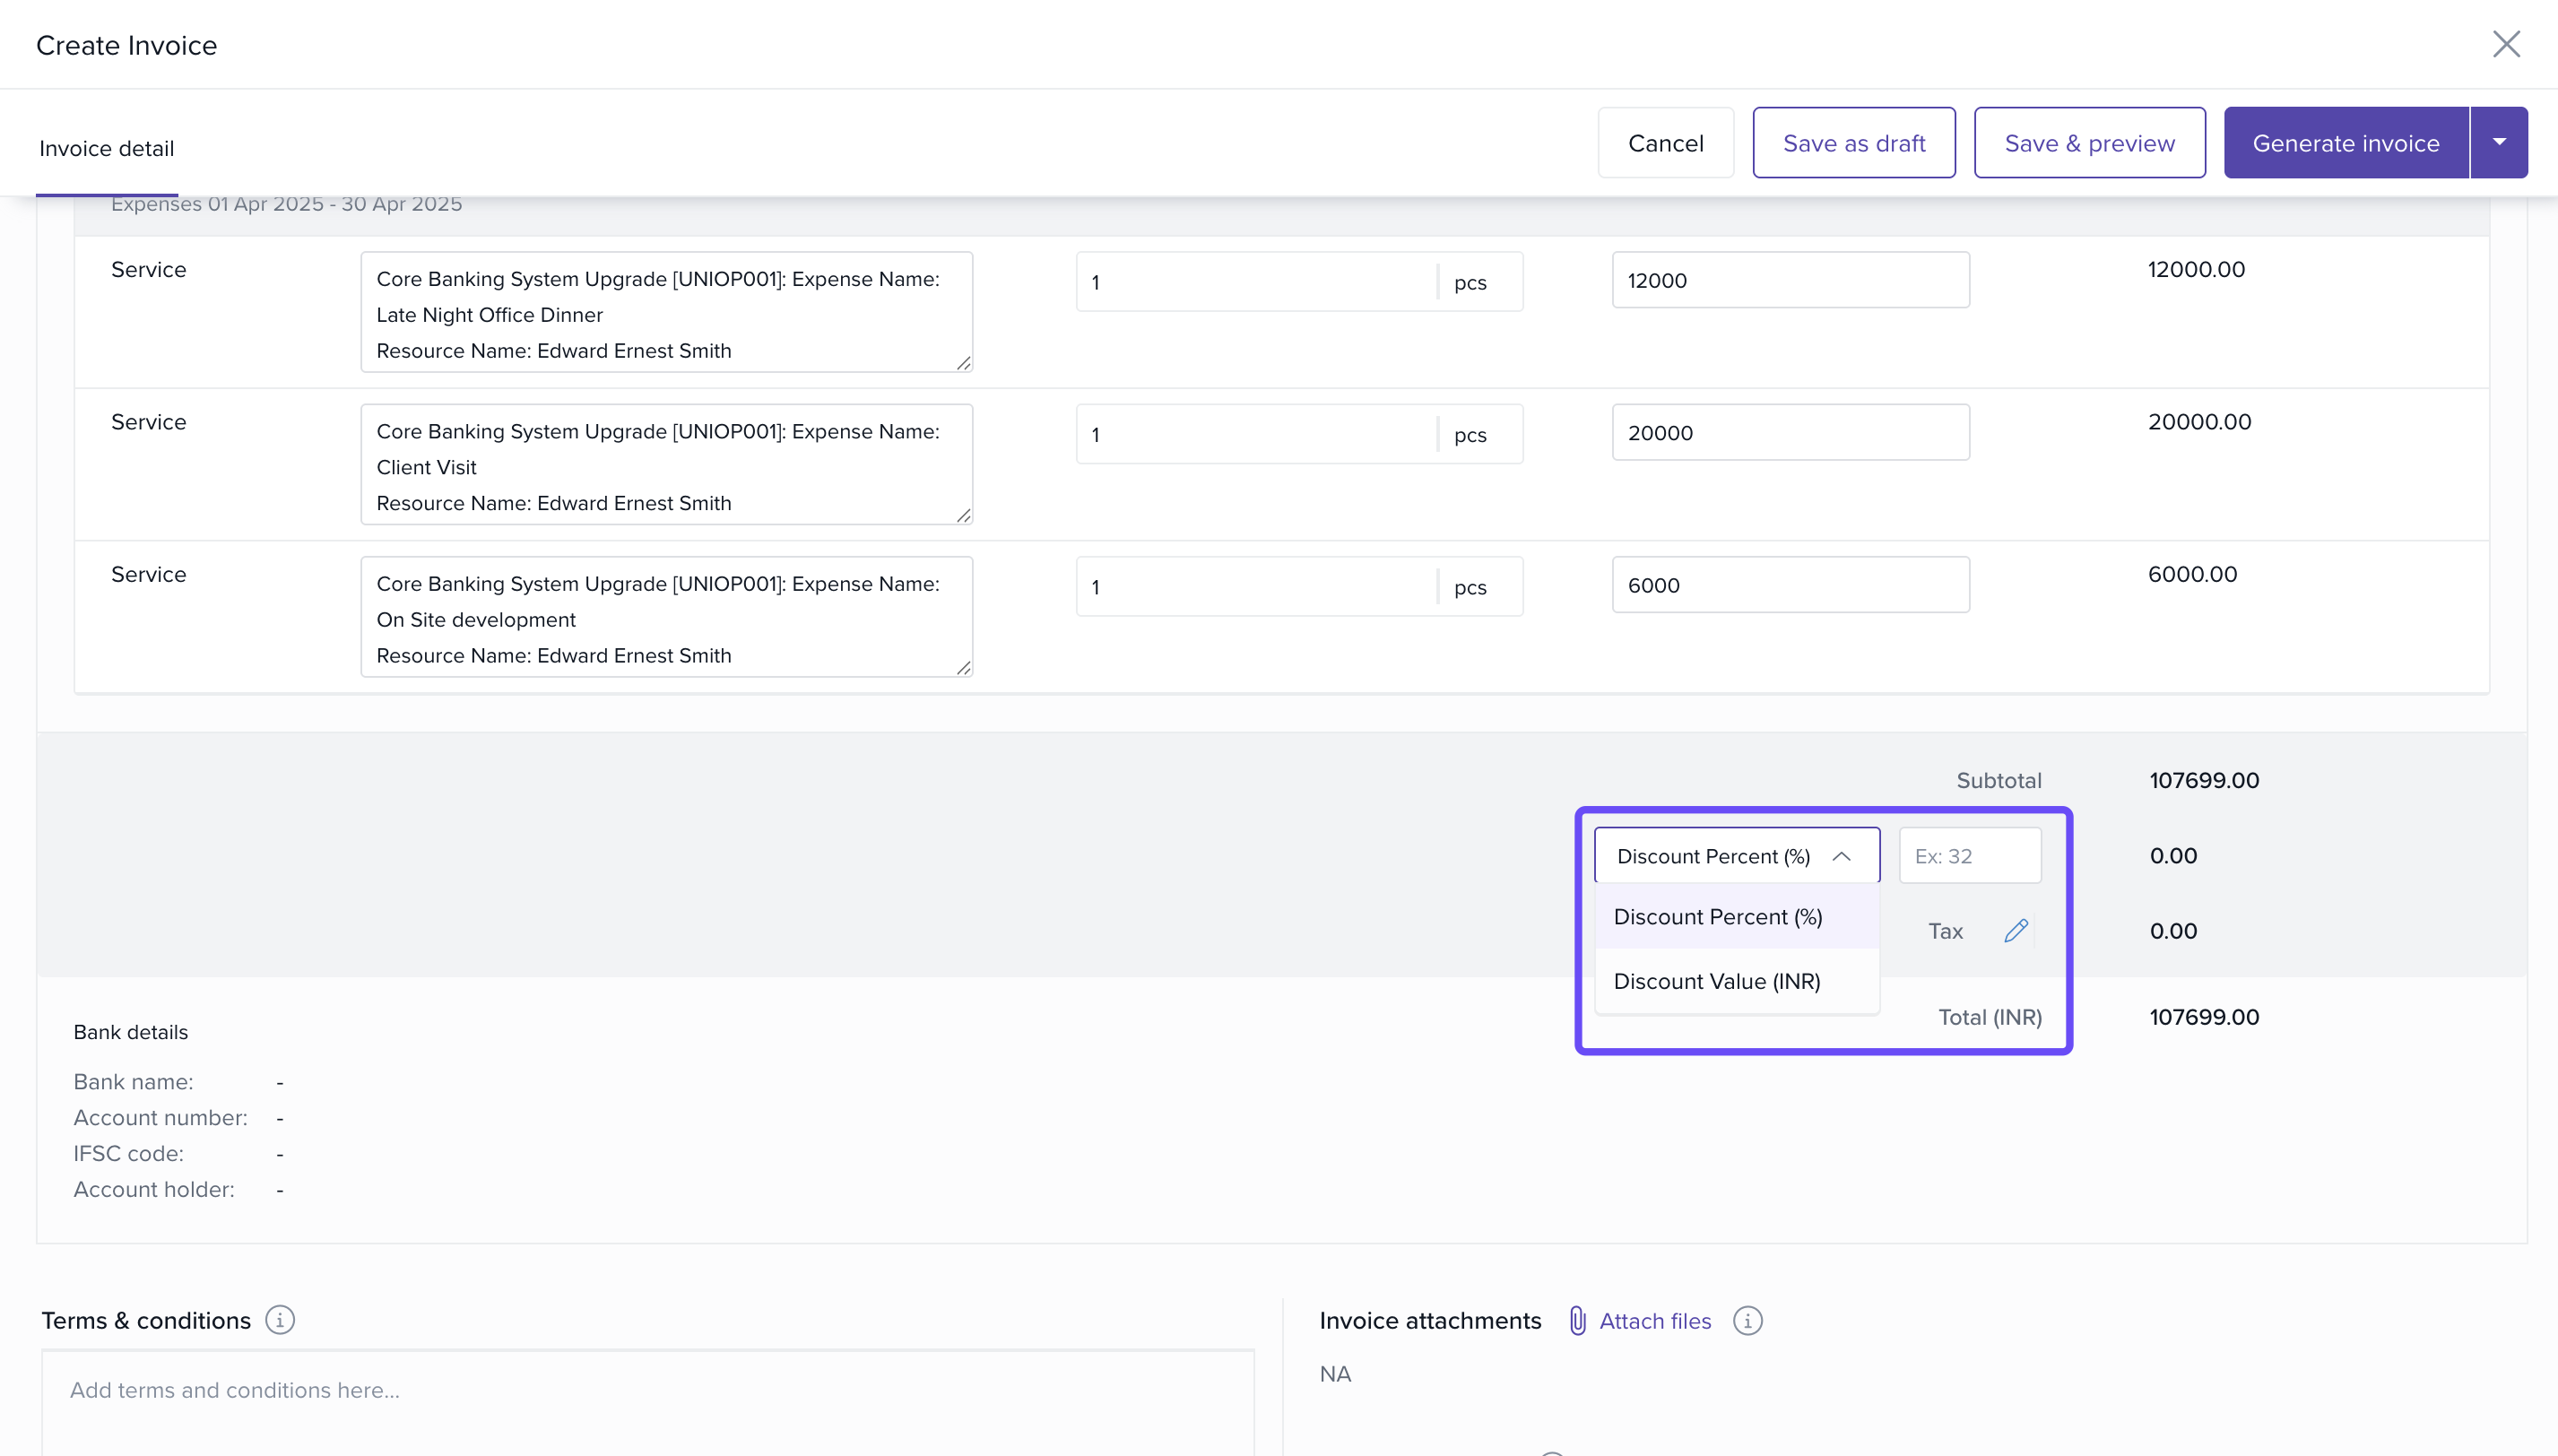Close the Create Invoice dialog
Viewport: 2558px width, 1456px height.
click(2506, 44)
